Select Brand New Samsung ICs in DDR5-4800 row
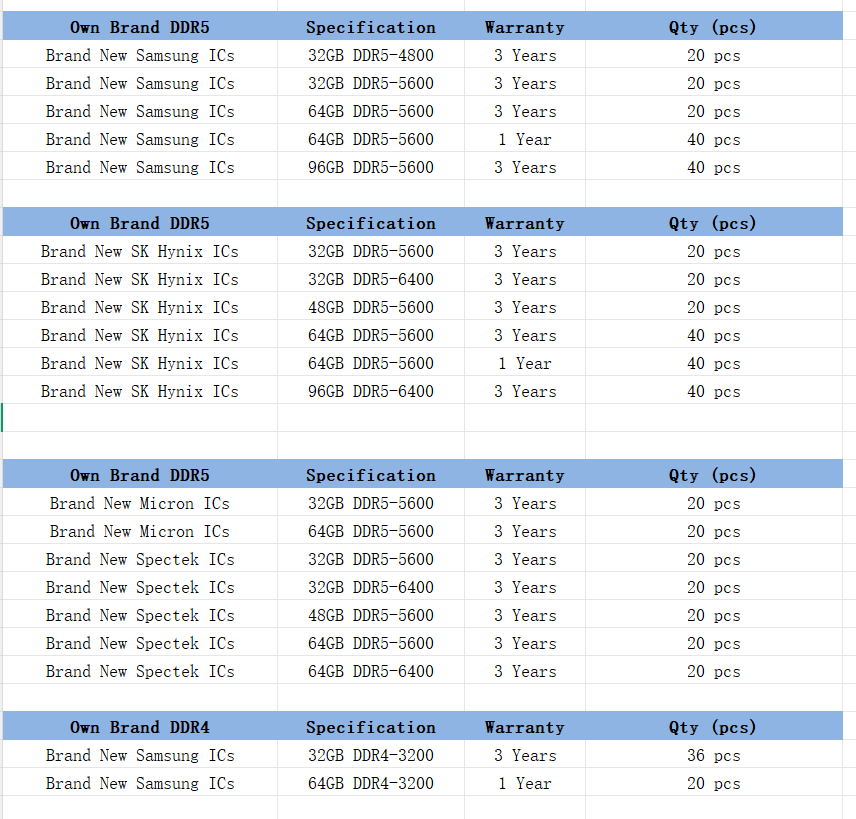856x819 pixels. [x=140, y=55]
